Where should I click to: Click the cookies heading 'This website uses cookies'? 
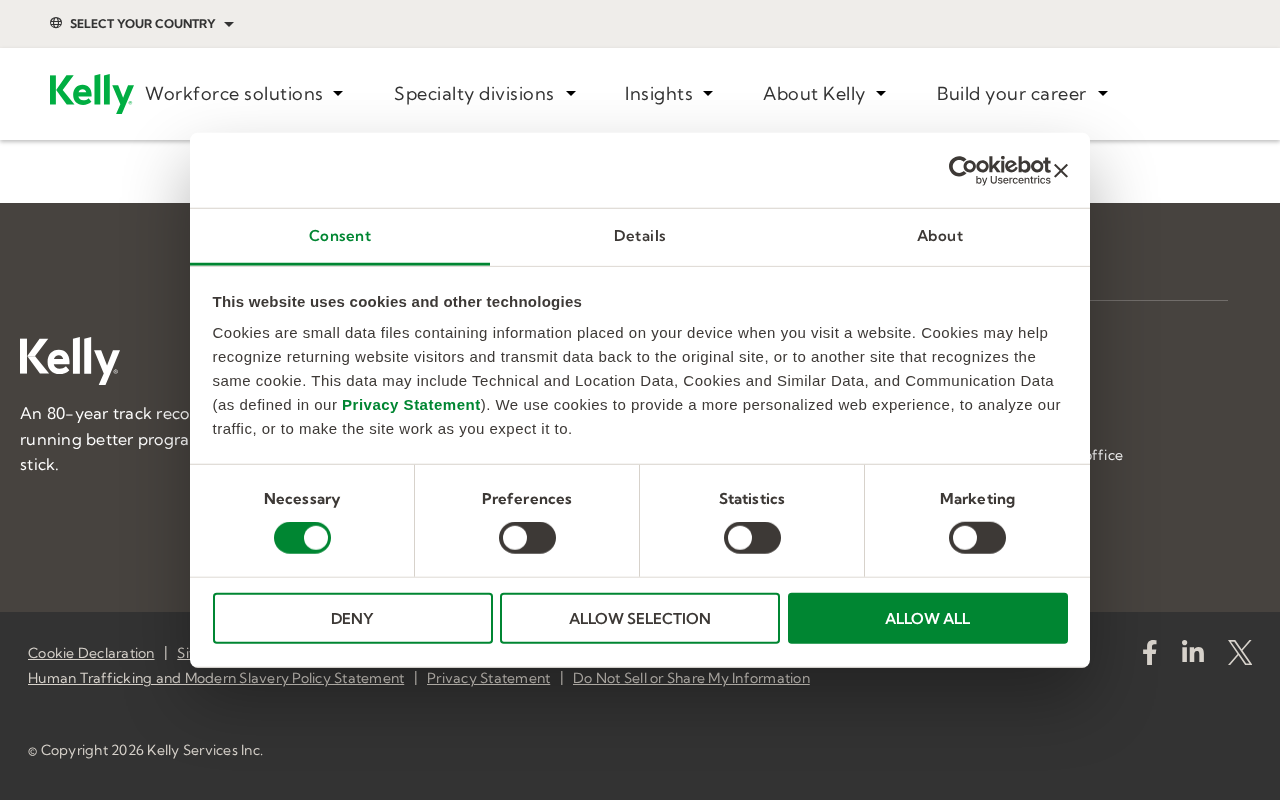[x=397, y=302]
